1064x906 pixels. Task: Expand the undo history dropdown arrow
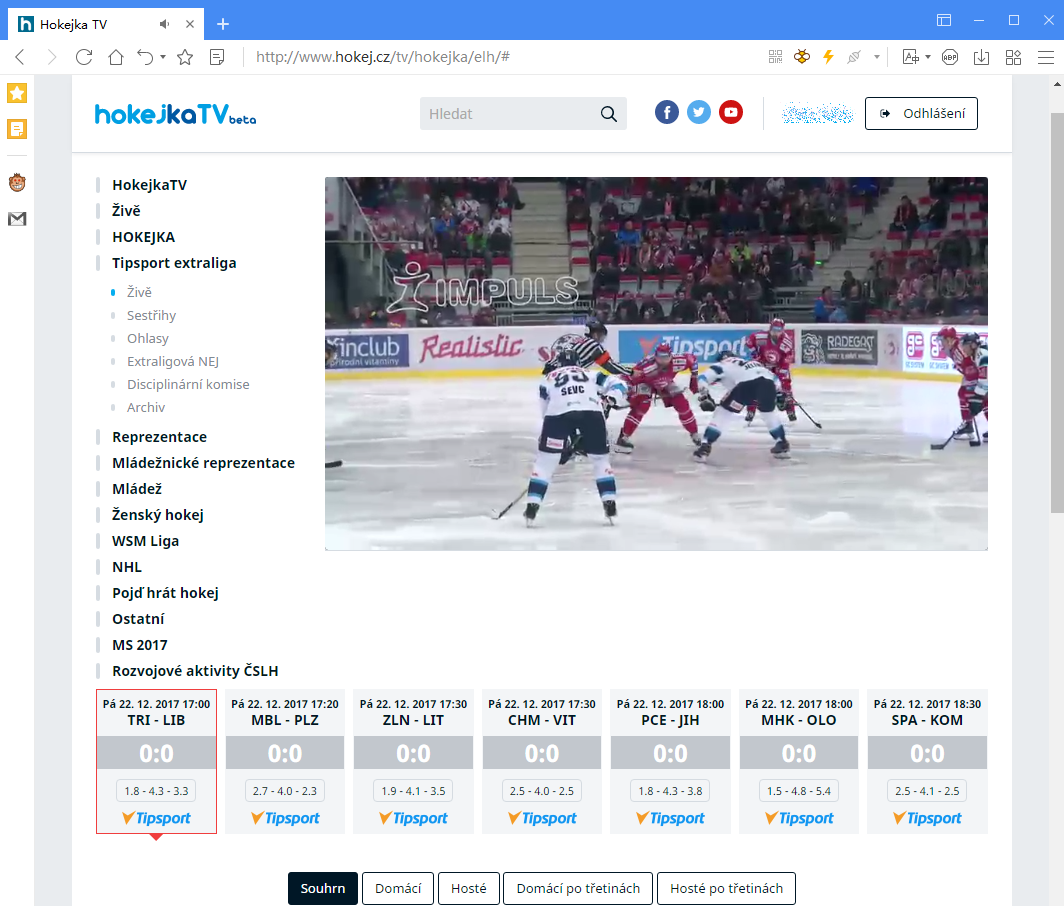point(162,57)
